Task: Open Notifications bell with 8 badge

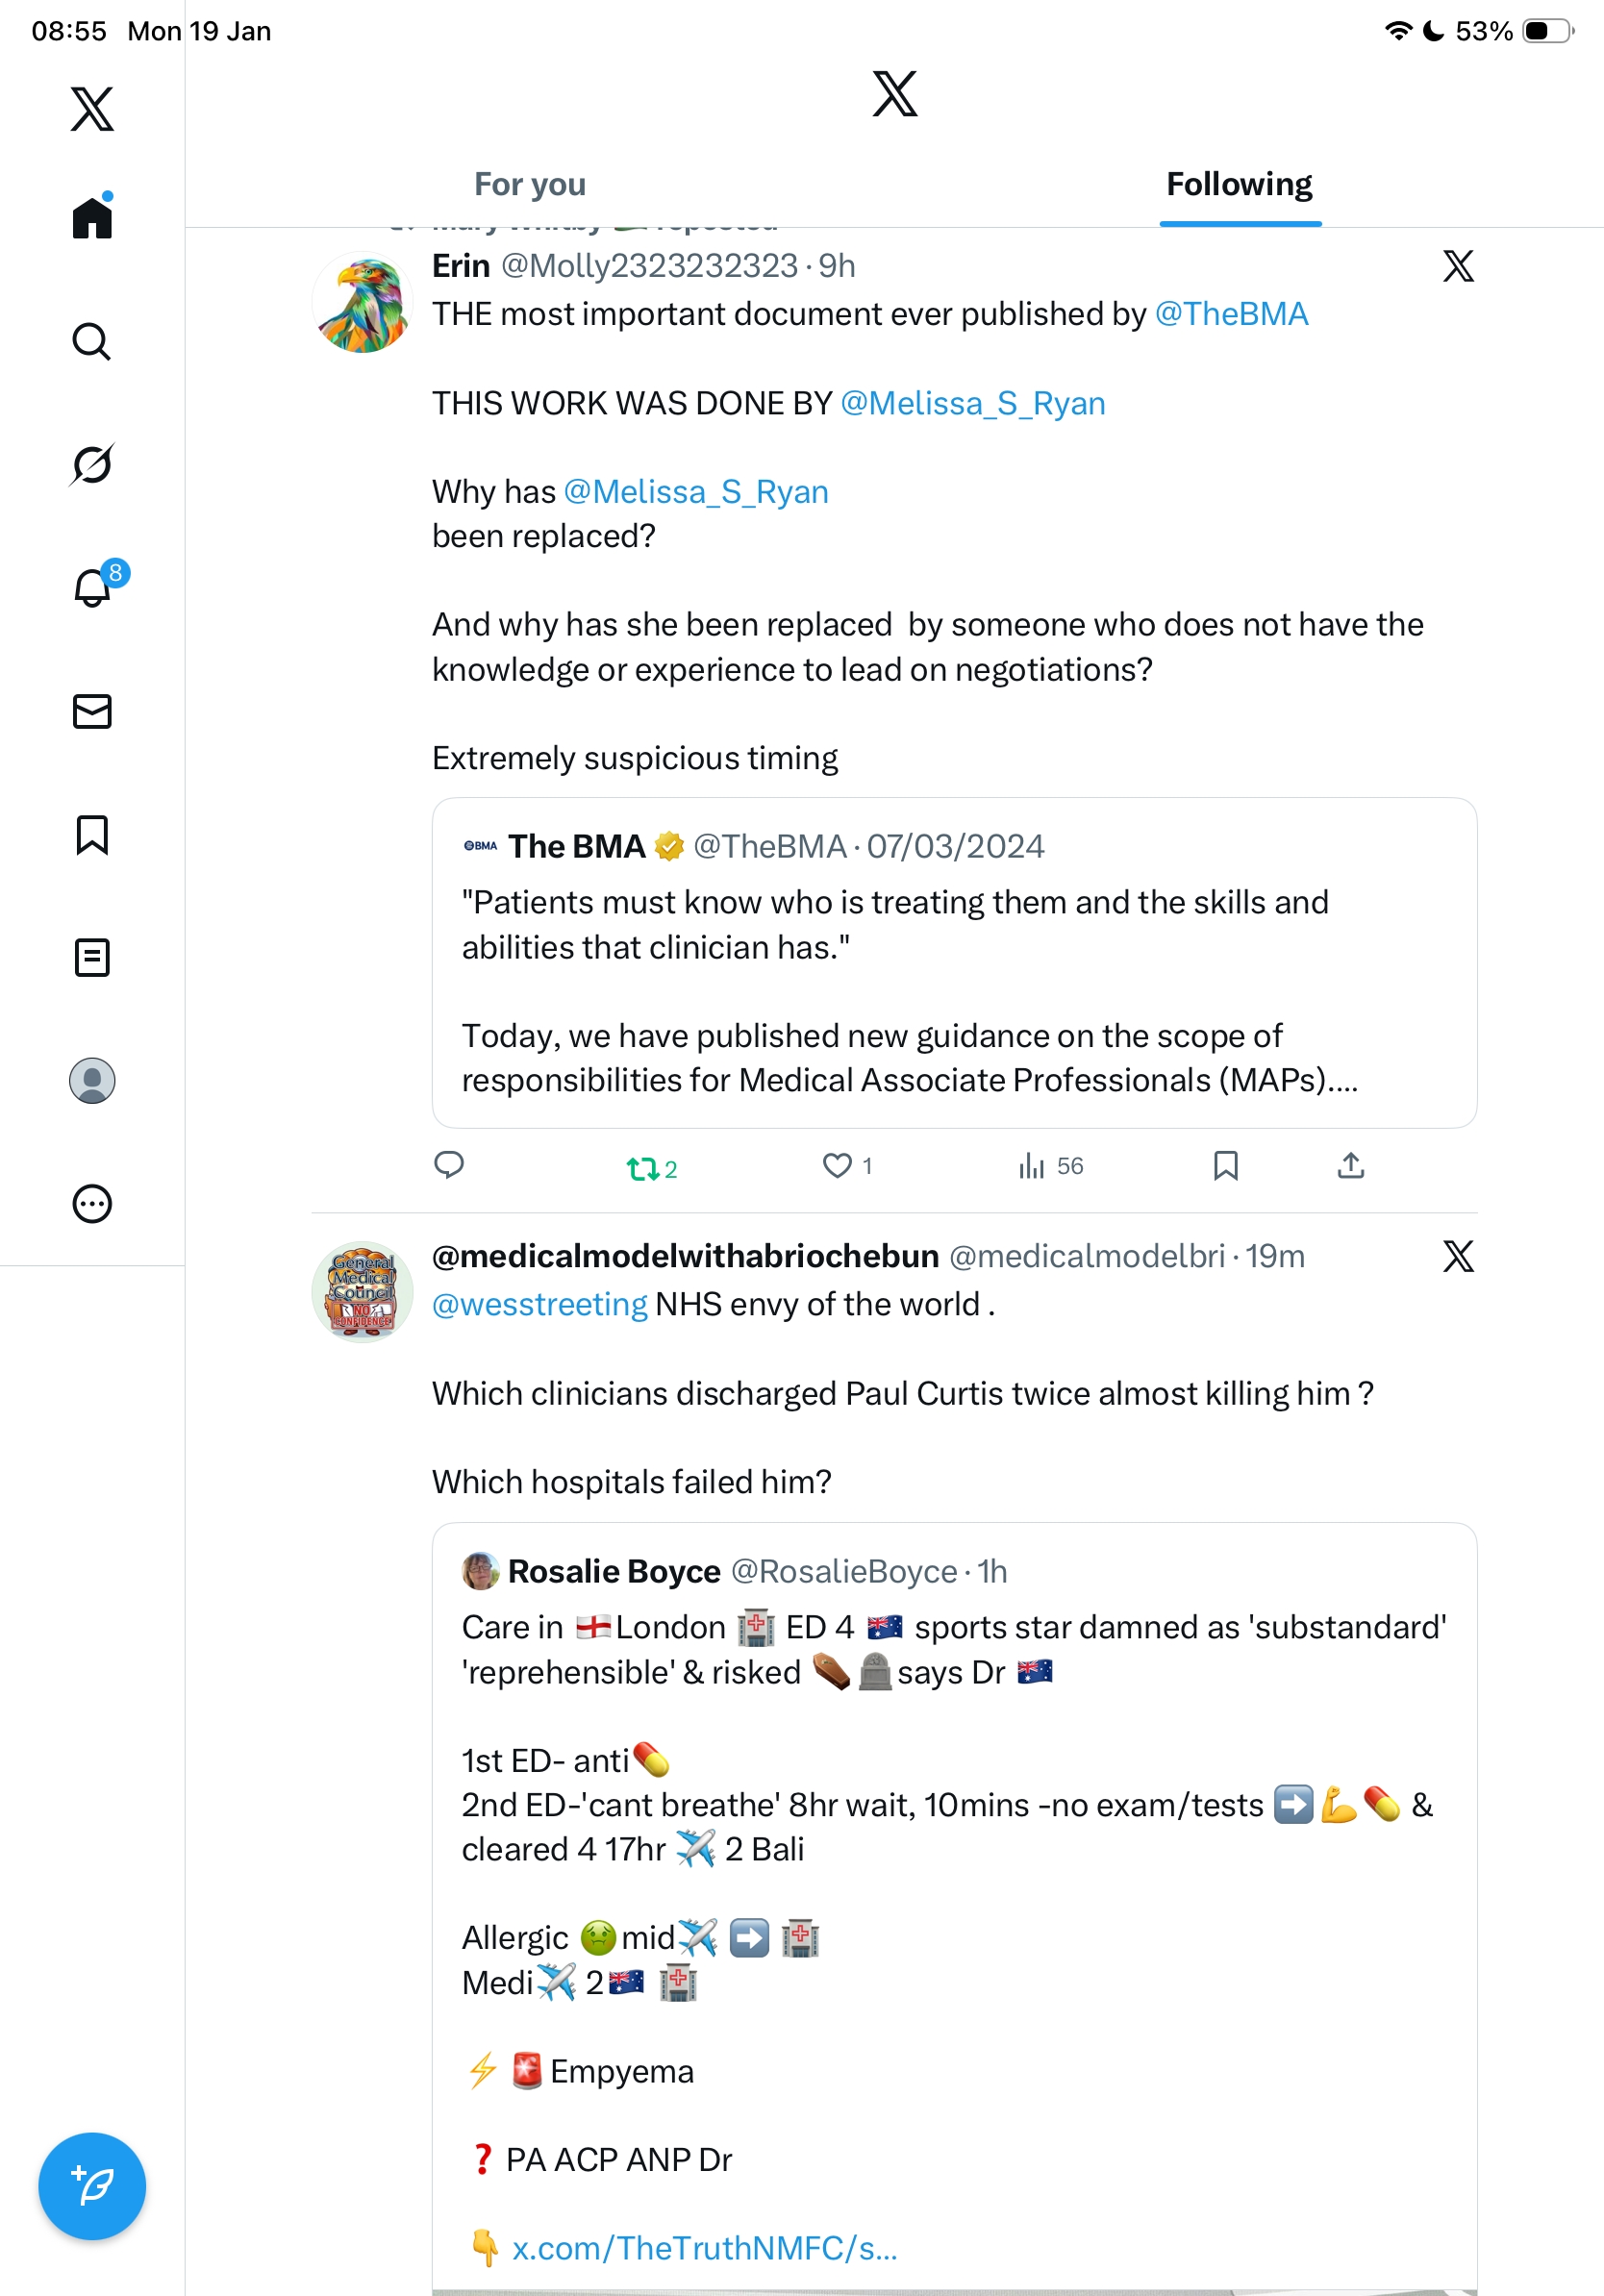Action: [92, 587]
